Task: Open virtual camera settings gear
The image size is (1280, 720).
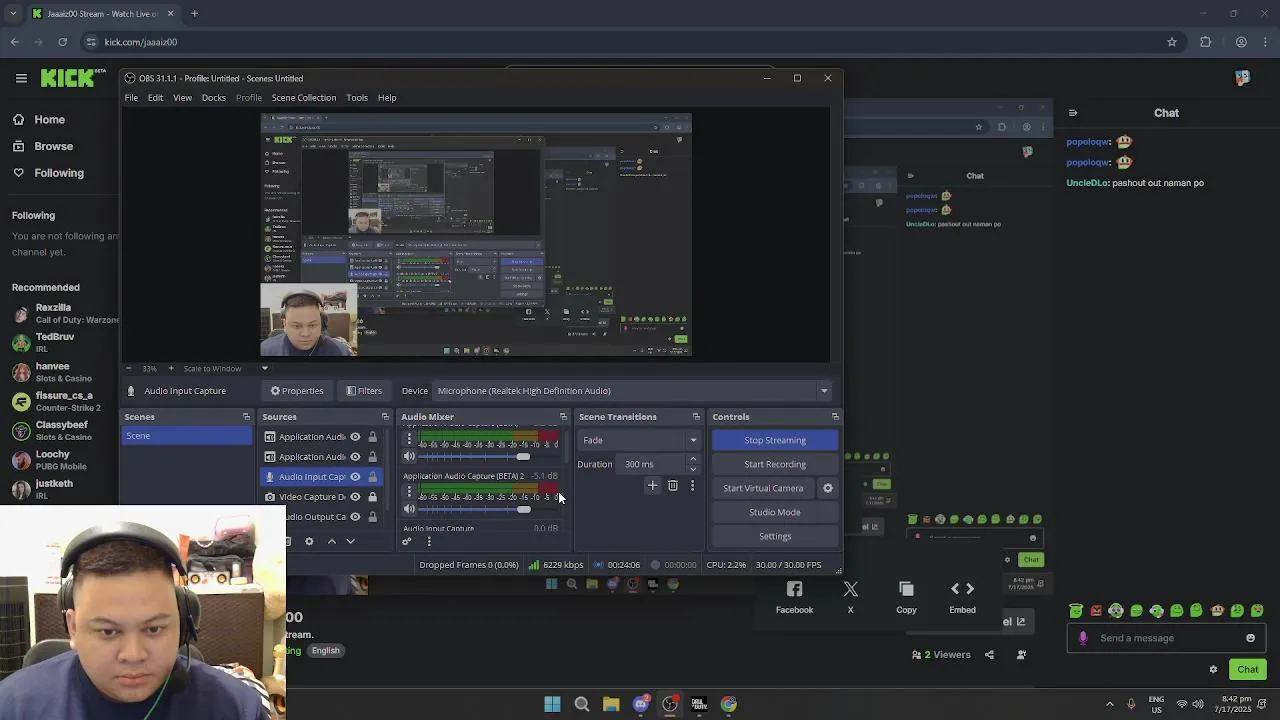Action: pyautogui.click(x=828, y=488)
